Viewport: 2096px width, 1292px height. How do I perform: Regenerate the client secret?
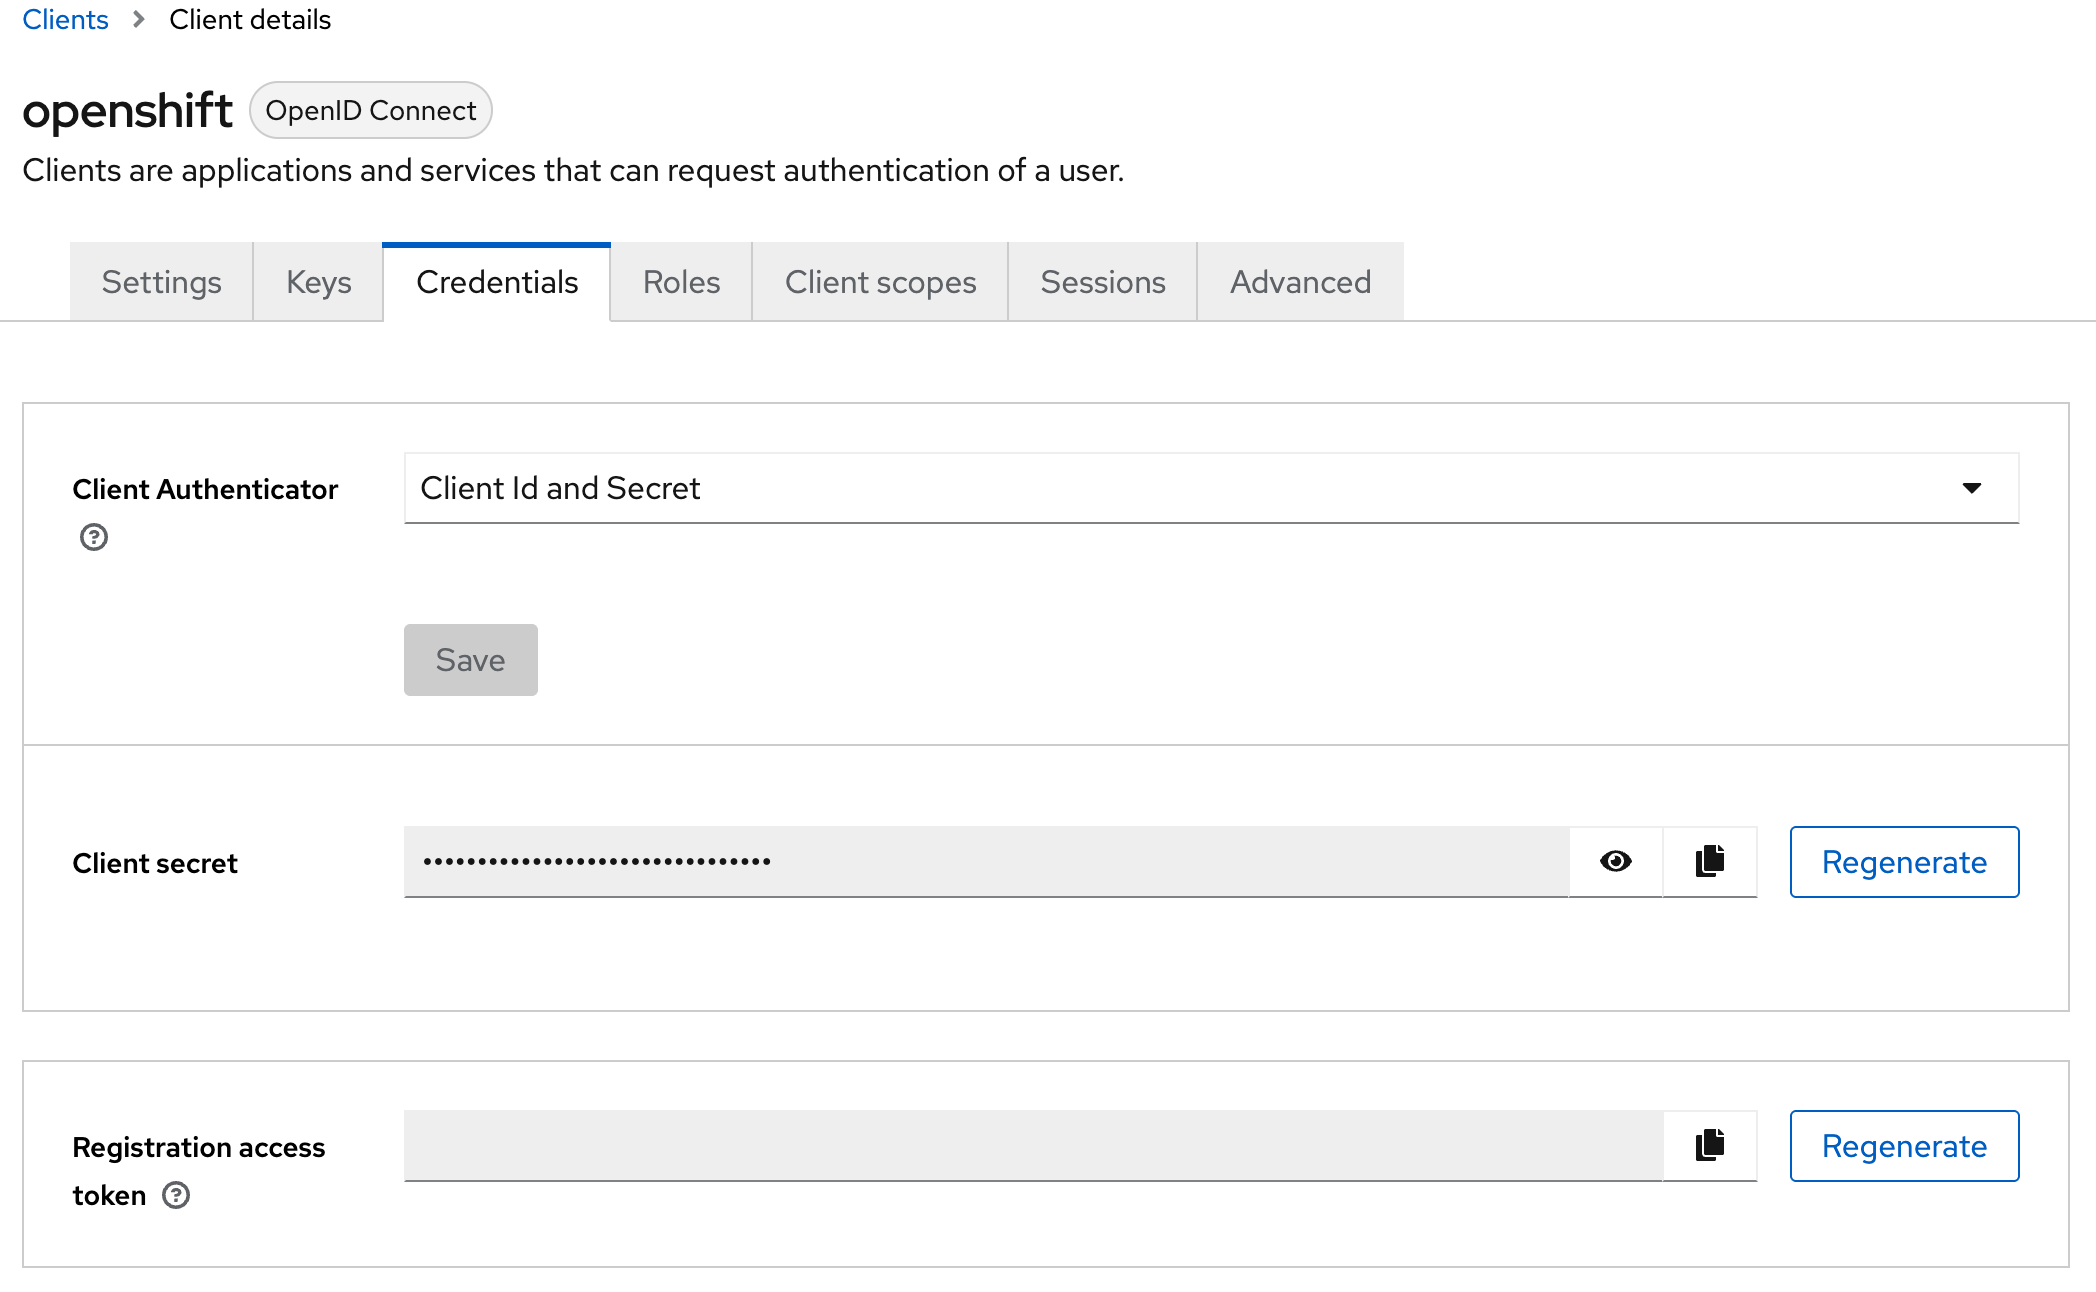click(1904, 861)
